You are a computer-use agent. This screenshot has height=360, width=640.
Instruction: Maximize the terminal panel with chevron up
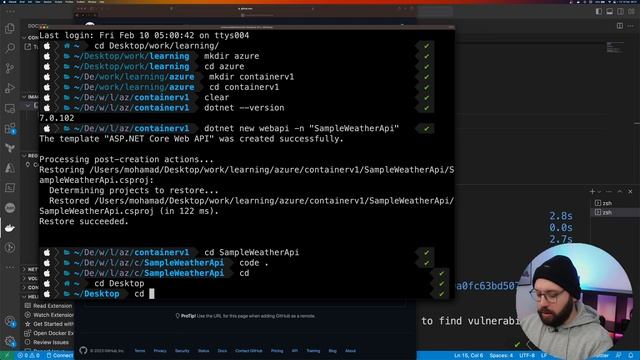click(620, 191)
